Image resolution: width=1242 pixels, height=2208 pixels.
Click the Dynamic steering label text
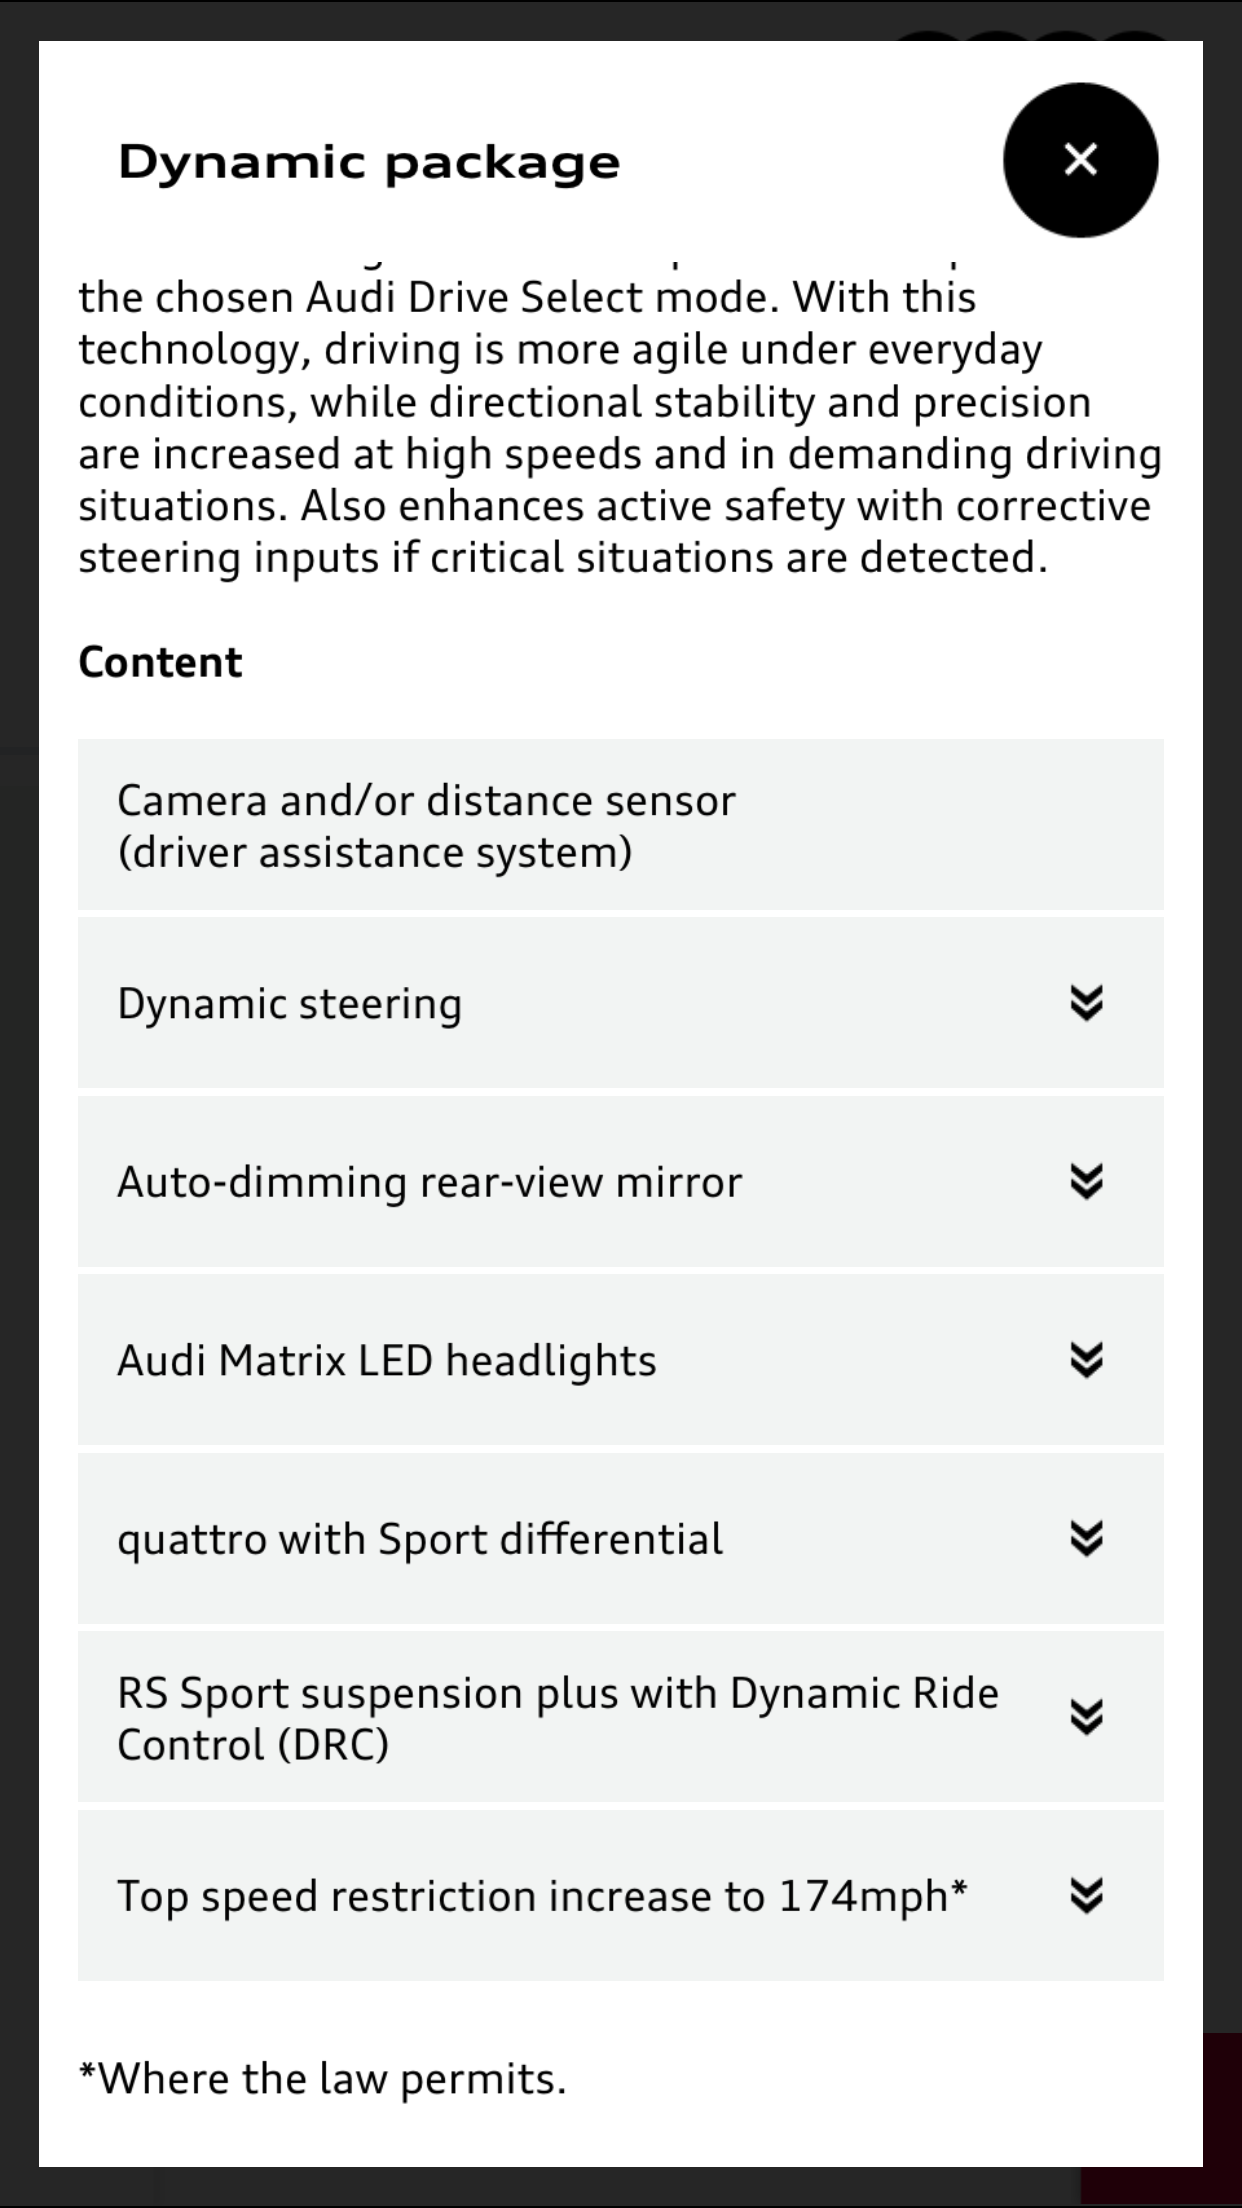click(290, 1004)
